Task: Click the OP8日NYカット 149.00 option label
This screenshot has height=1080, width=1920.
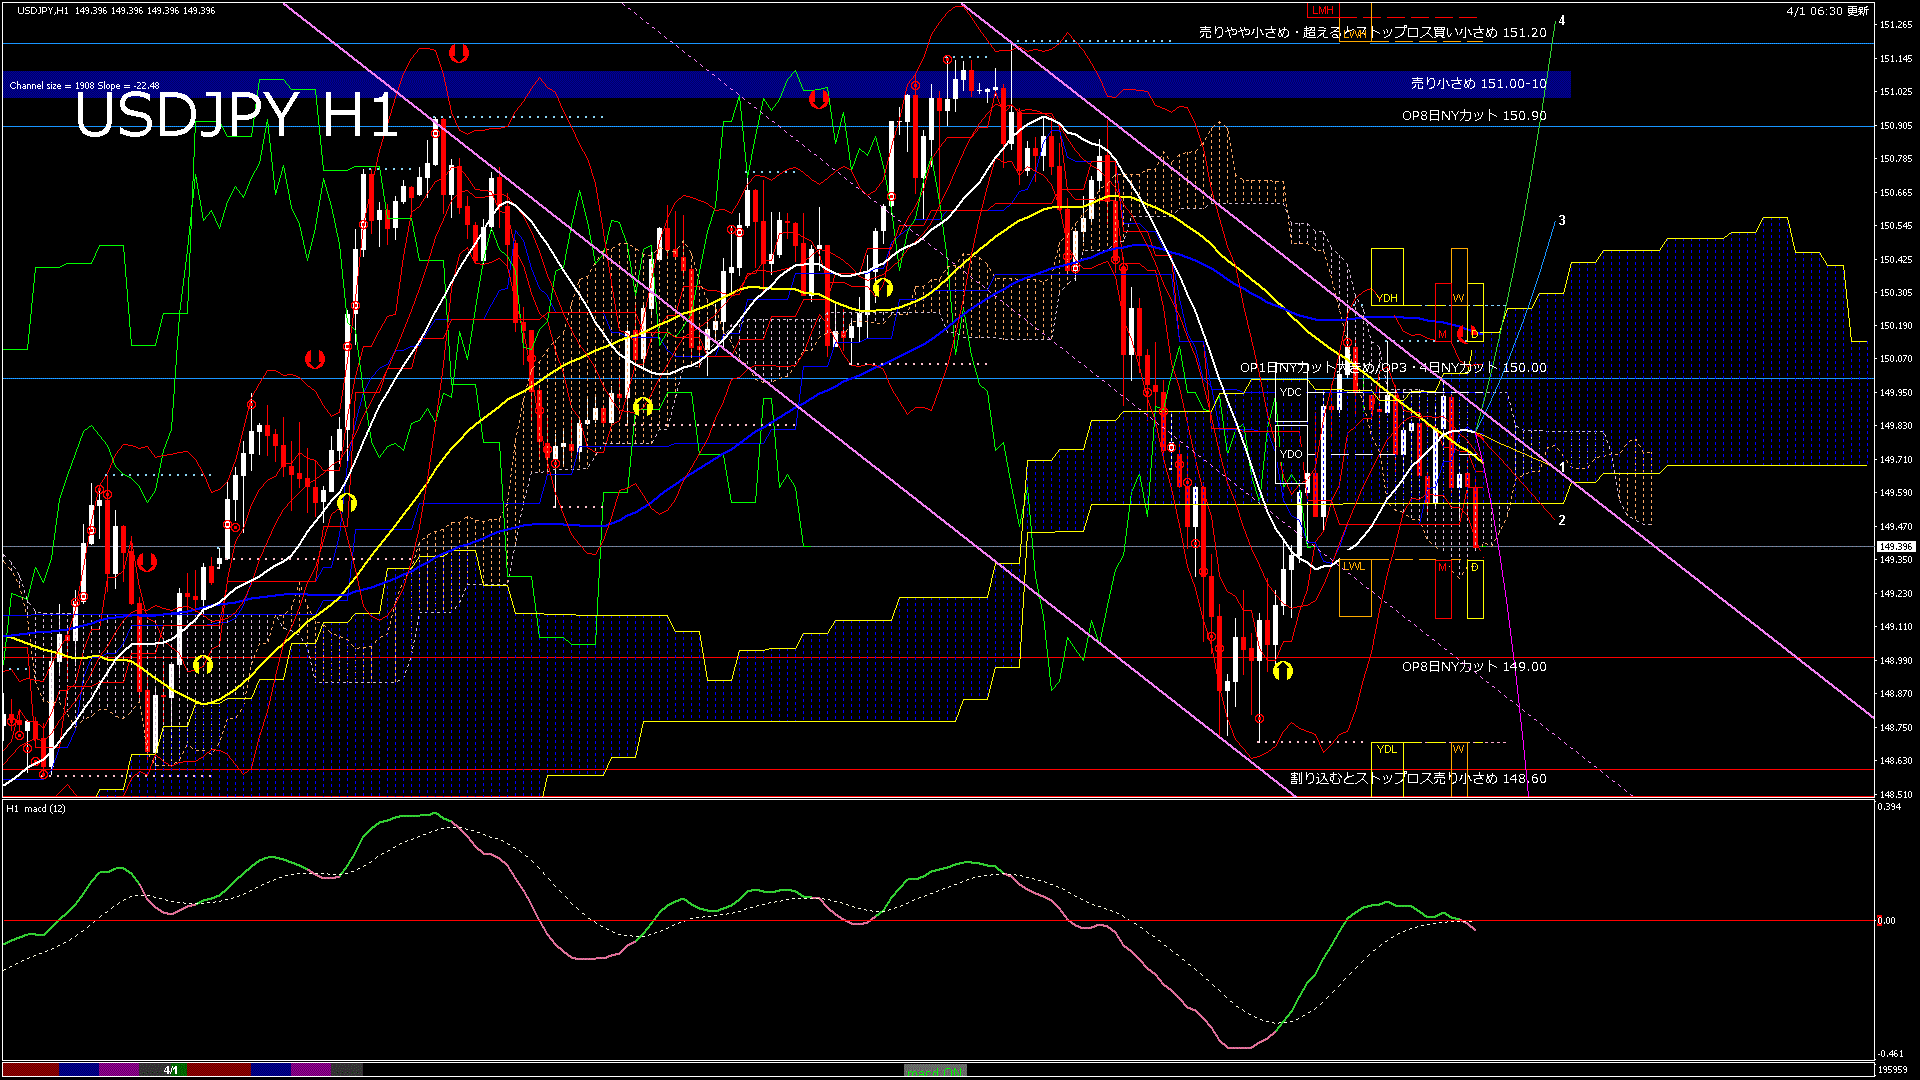Action: coord(1473,667)
